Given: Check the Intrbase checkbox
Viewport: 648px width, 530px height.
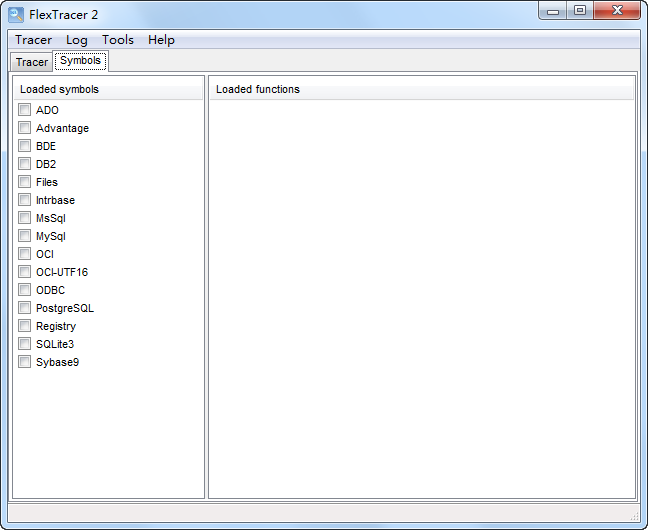Looking at the screenshot, I should (x=24, y=200).
